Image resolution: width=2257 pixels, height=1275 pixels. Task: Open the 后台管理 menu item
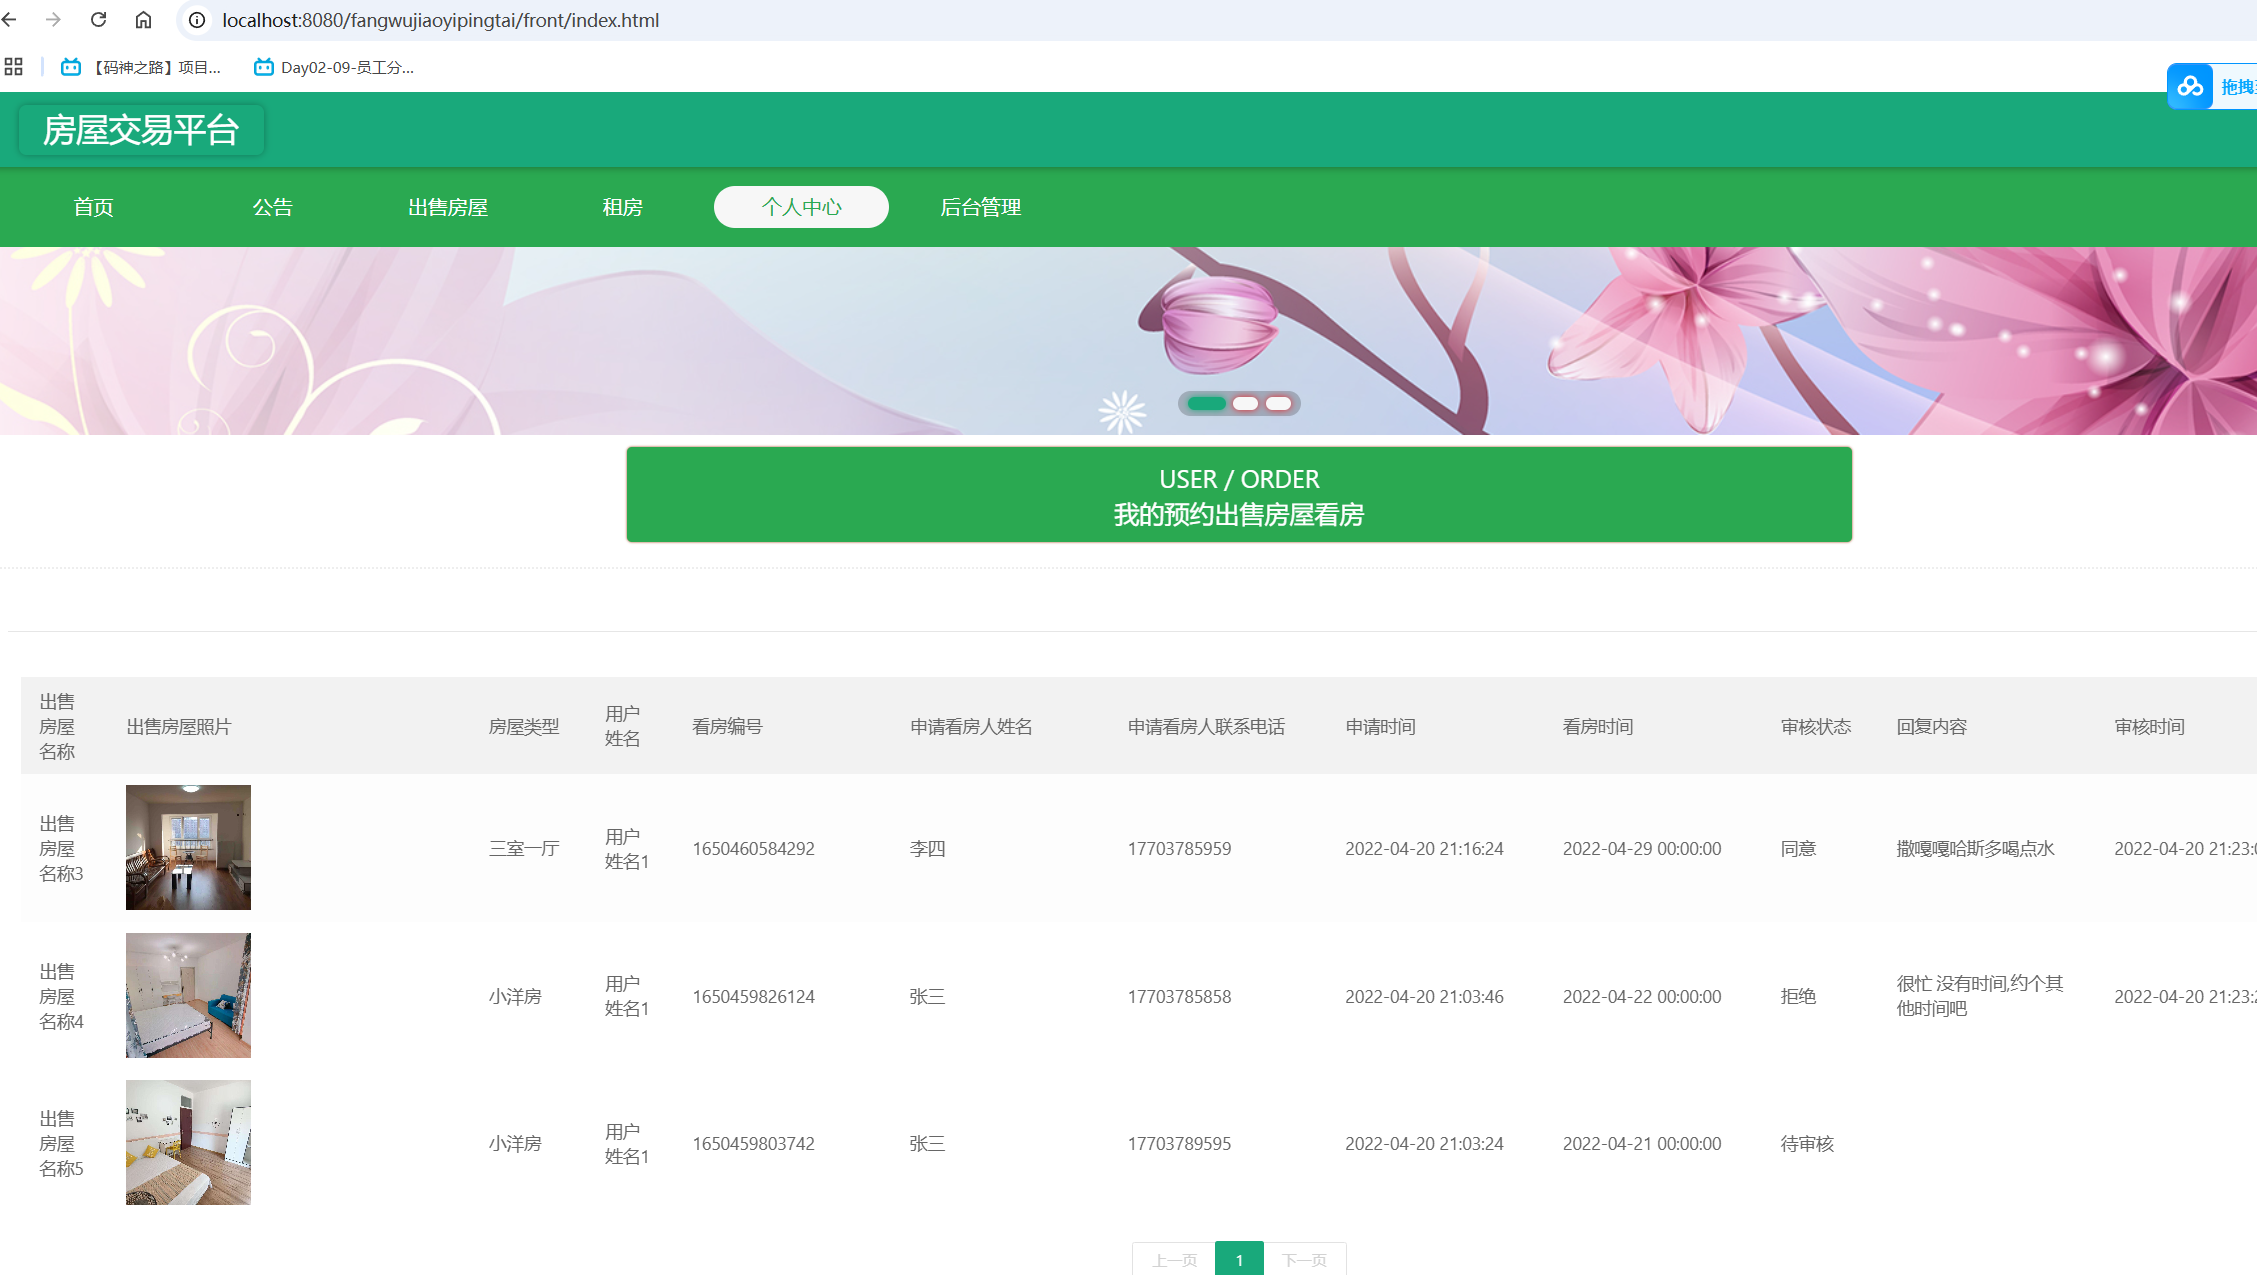[x=980, y=207]
